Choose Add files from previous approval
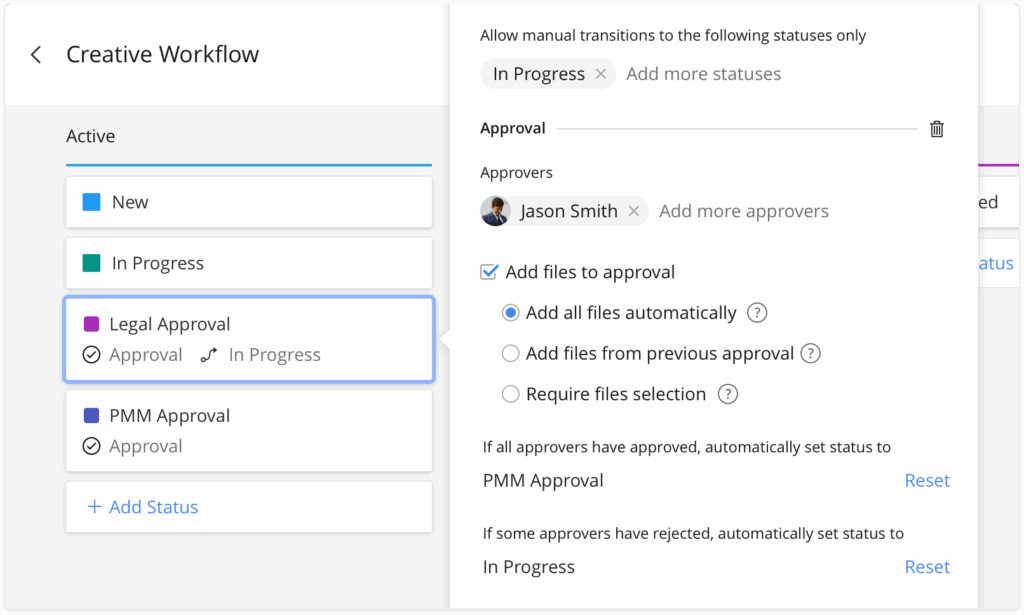This screenshot has height=615, width=1024. coord(510,353)
